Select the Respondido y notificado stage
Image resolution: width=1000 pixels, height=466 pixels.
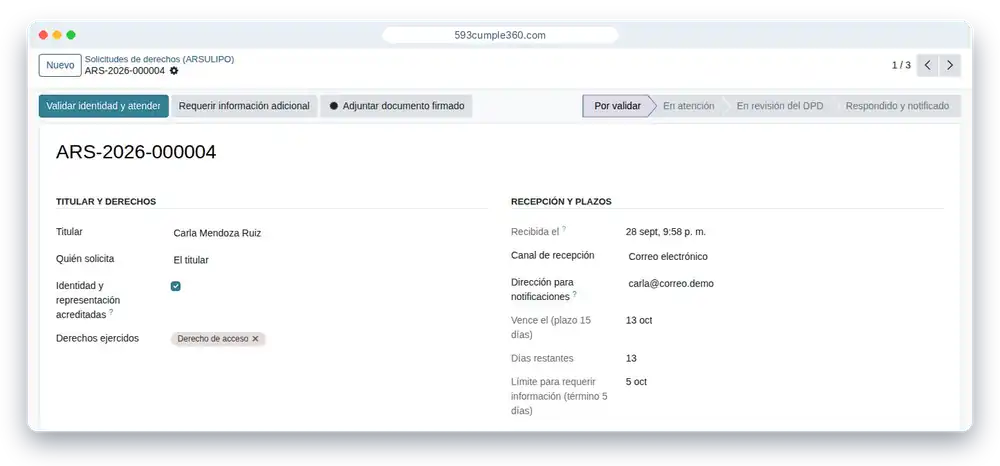coord(897,106)
